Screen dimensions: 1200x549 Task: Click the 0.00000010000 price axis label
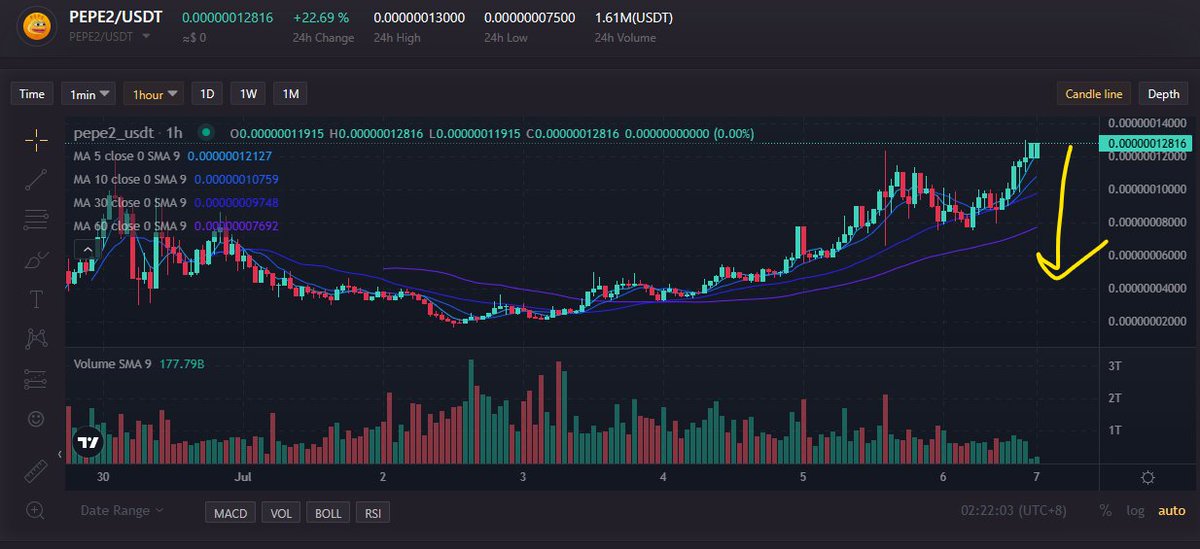tap(1147, 188)
